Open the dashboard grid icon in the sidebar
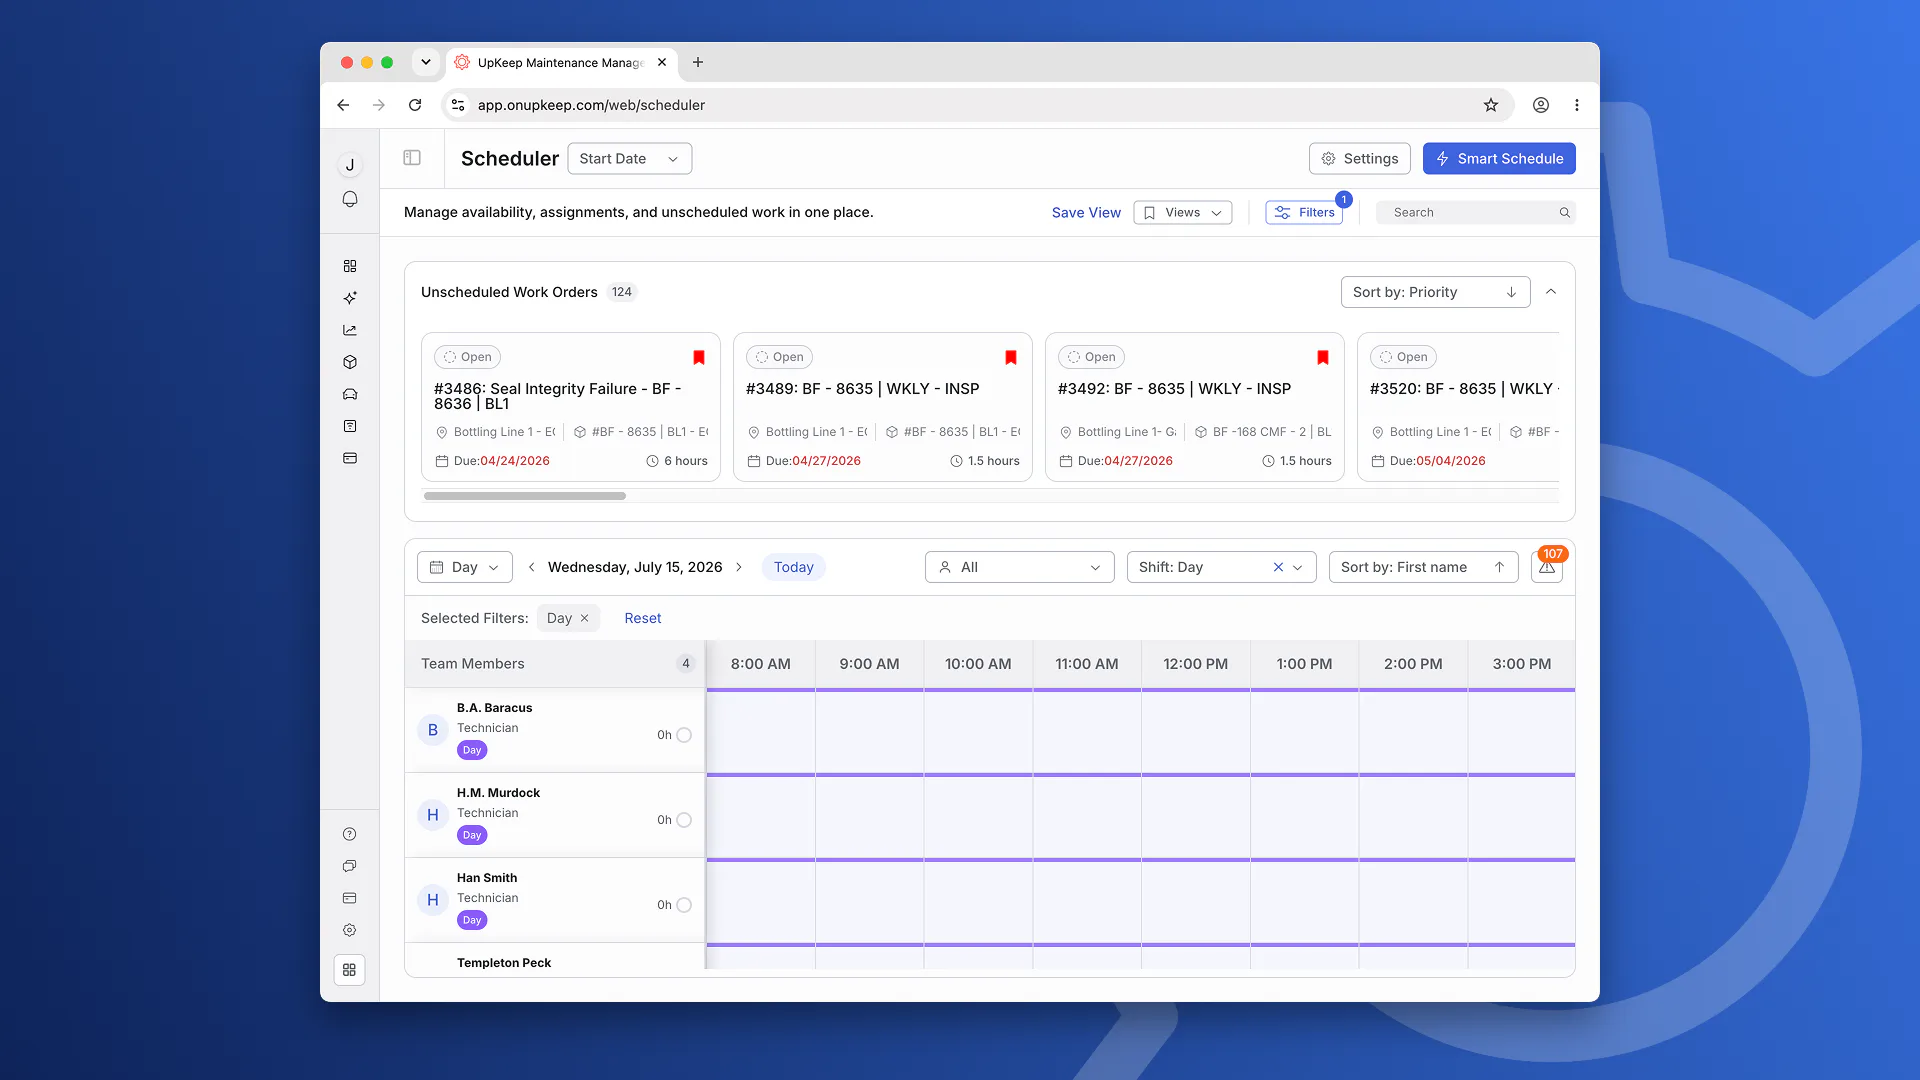Screen dimensions: 1920x1080 click(x=350, y=266)
